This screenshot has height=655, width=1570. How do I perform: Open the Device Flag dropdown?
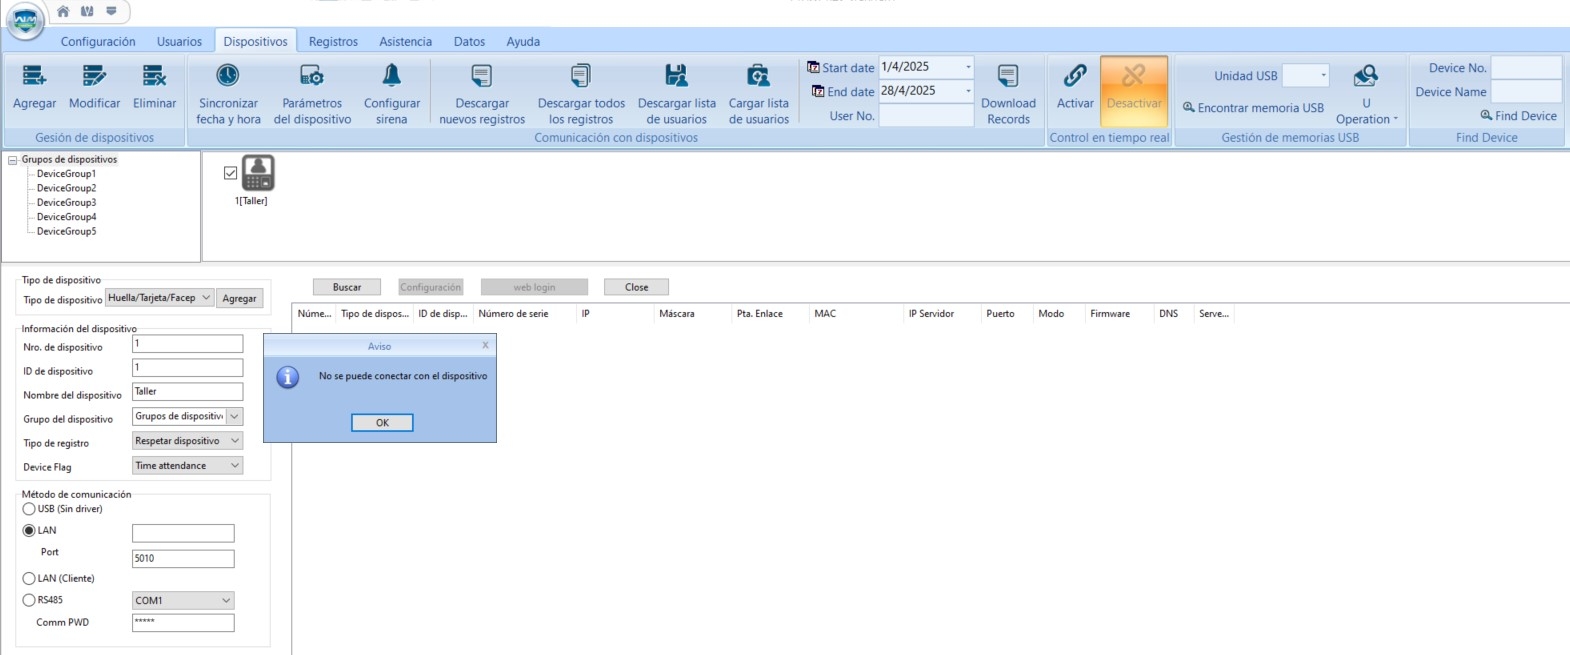[235, 466]
